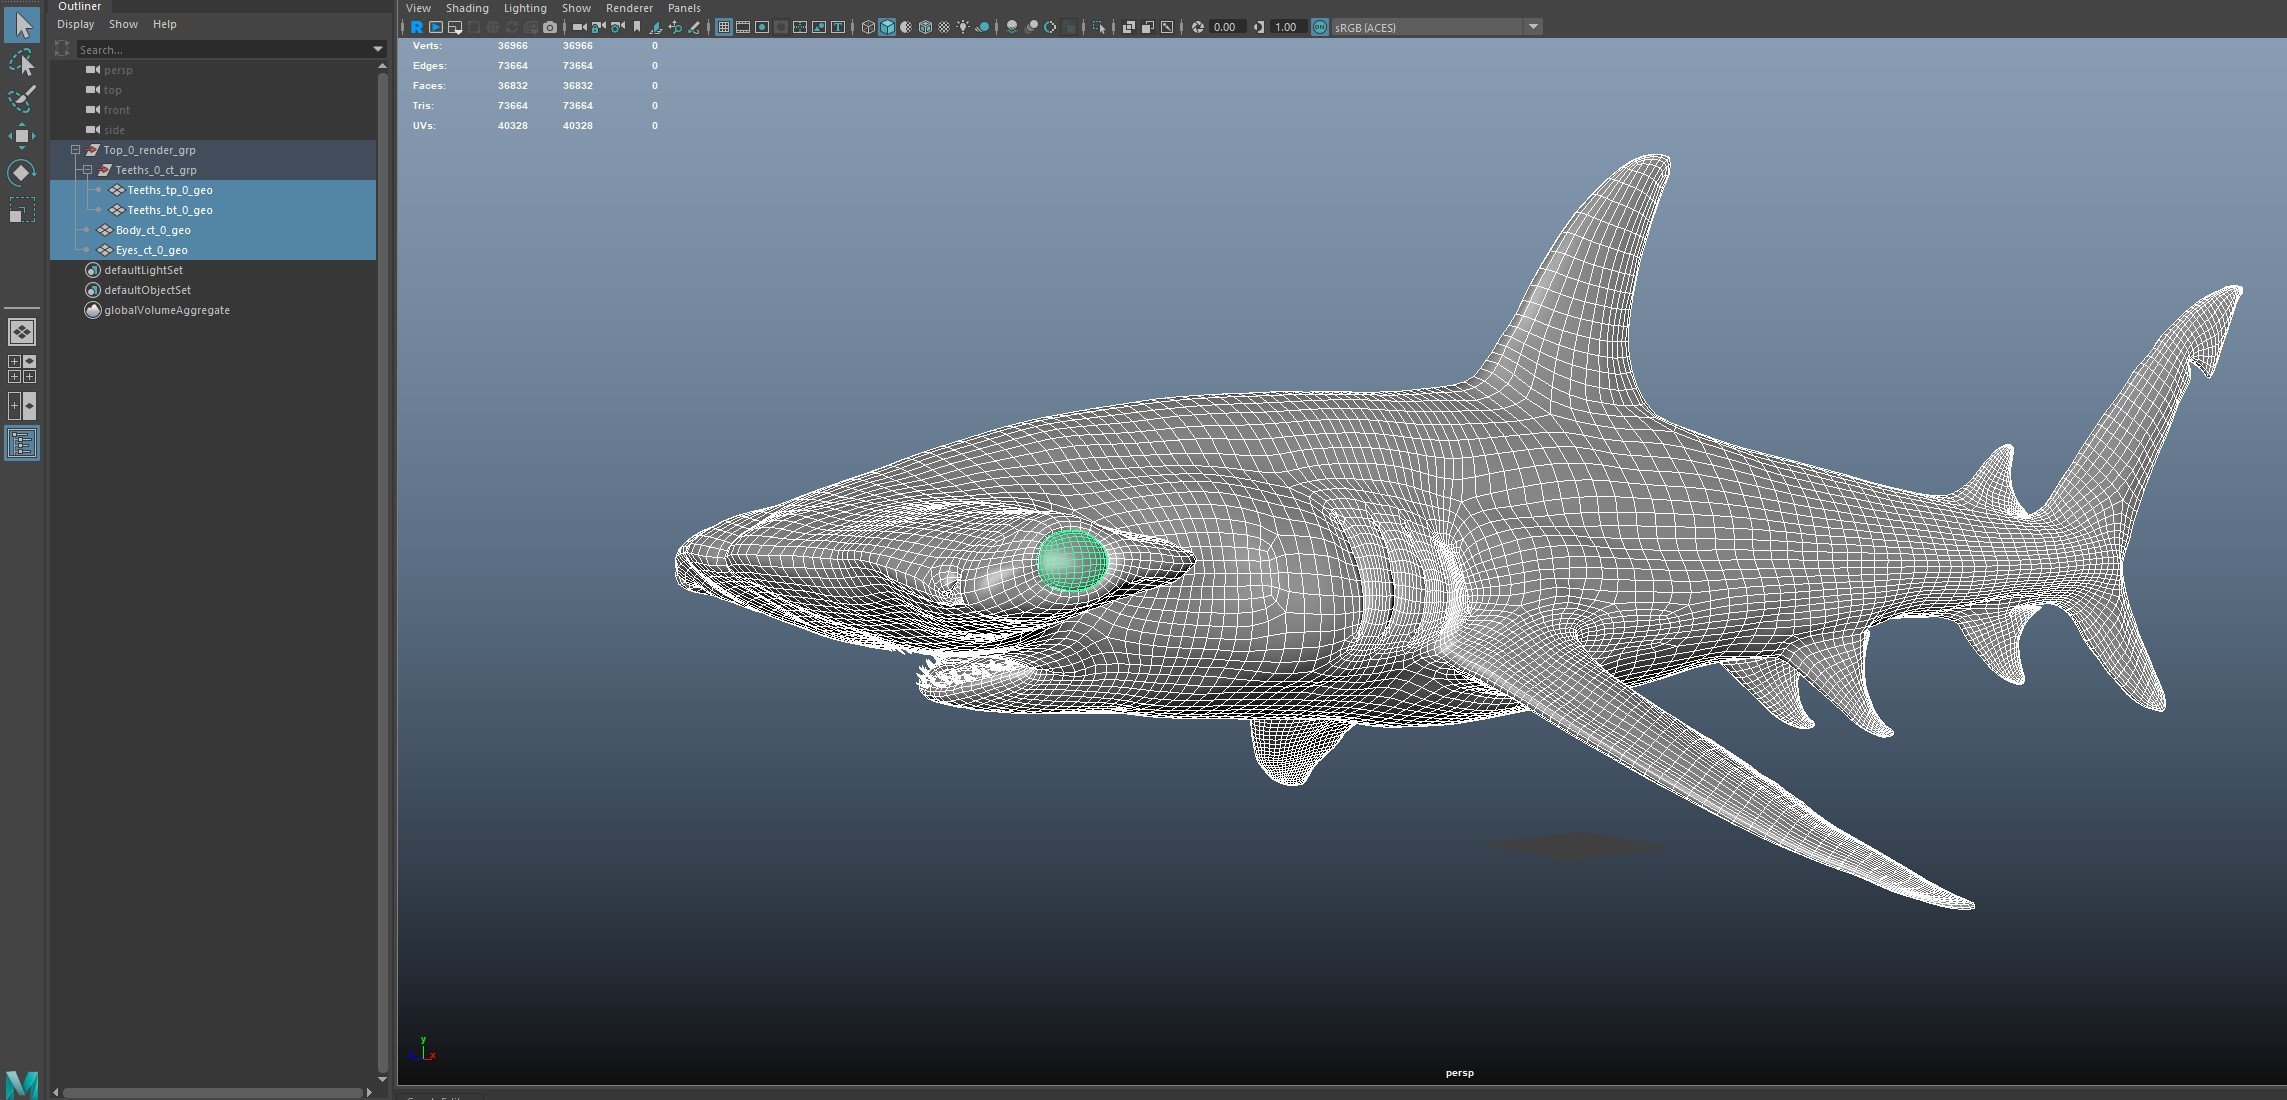This screenshot has height=1100, width=2287.
Task: Select the Rotate tool in toolbox
Action: [21, 173]
